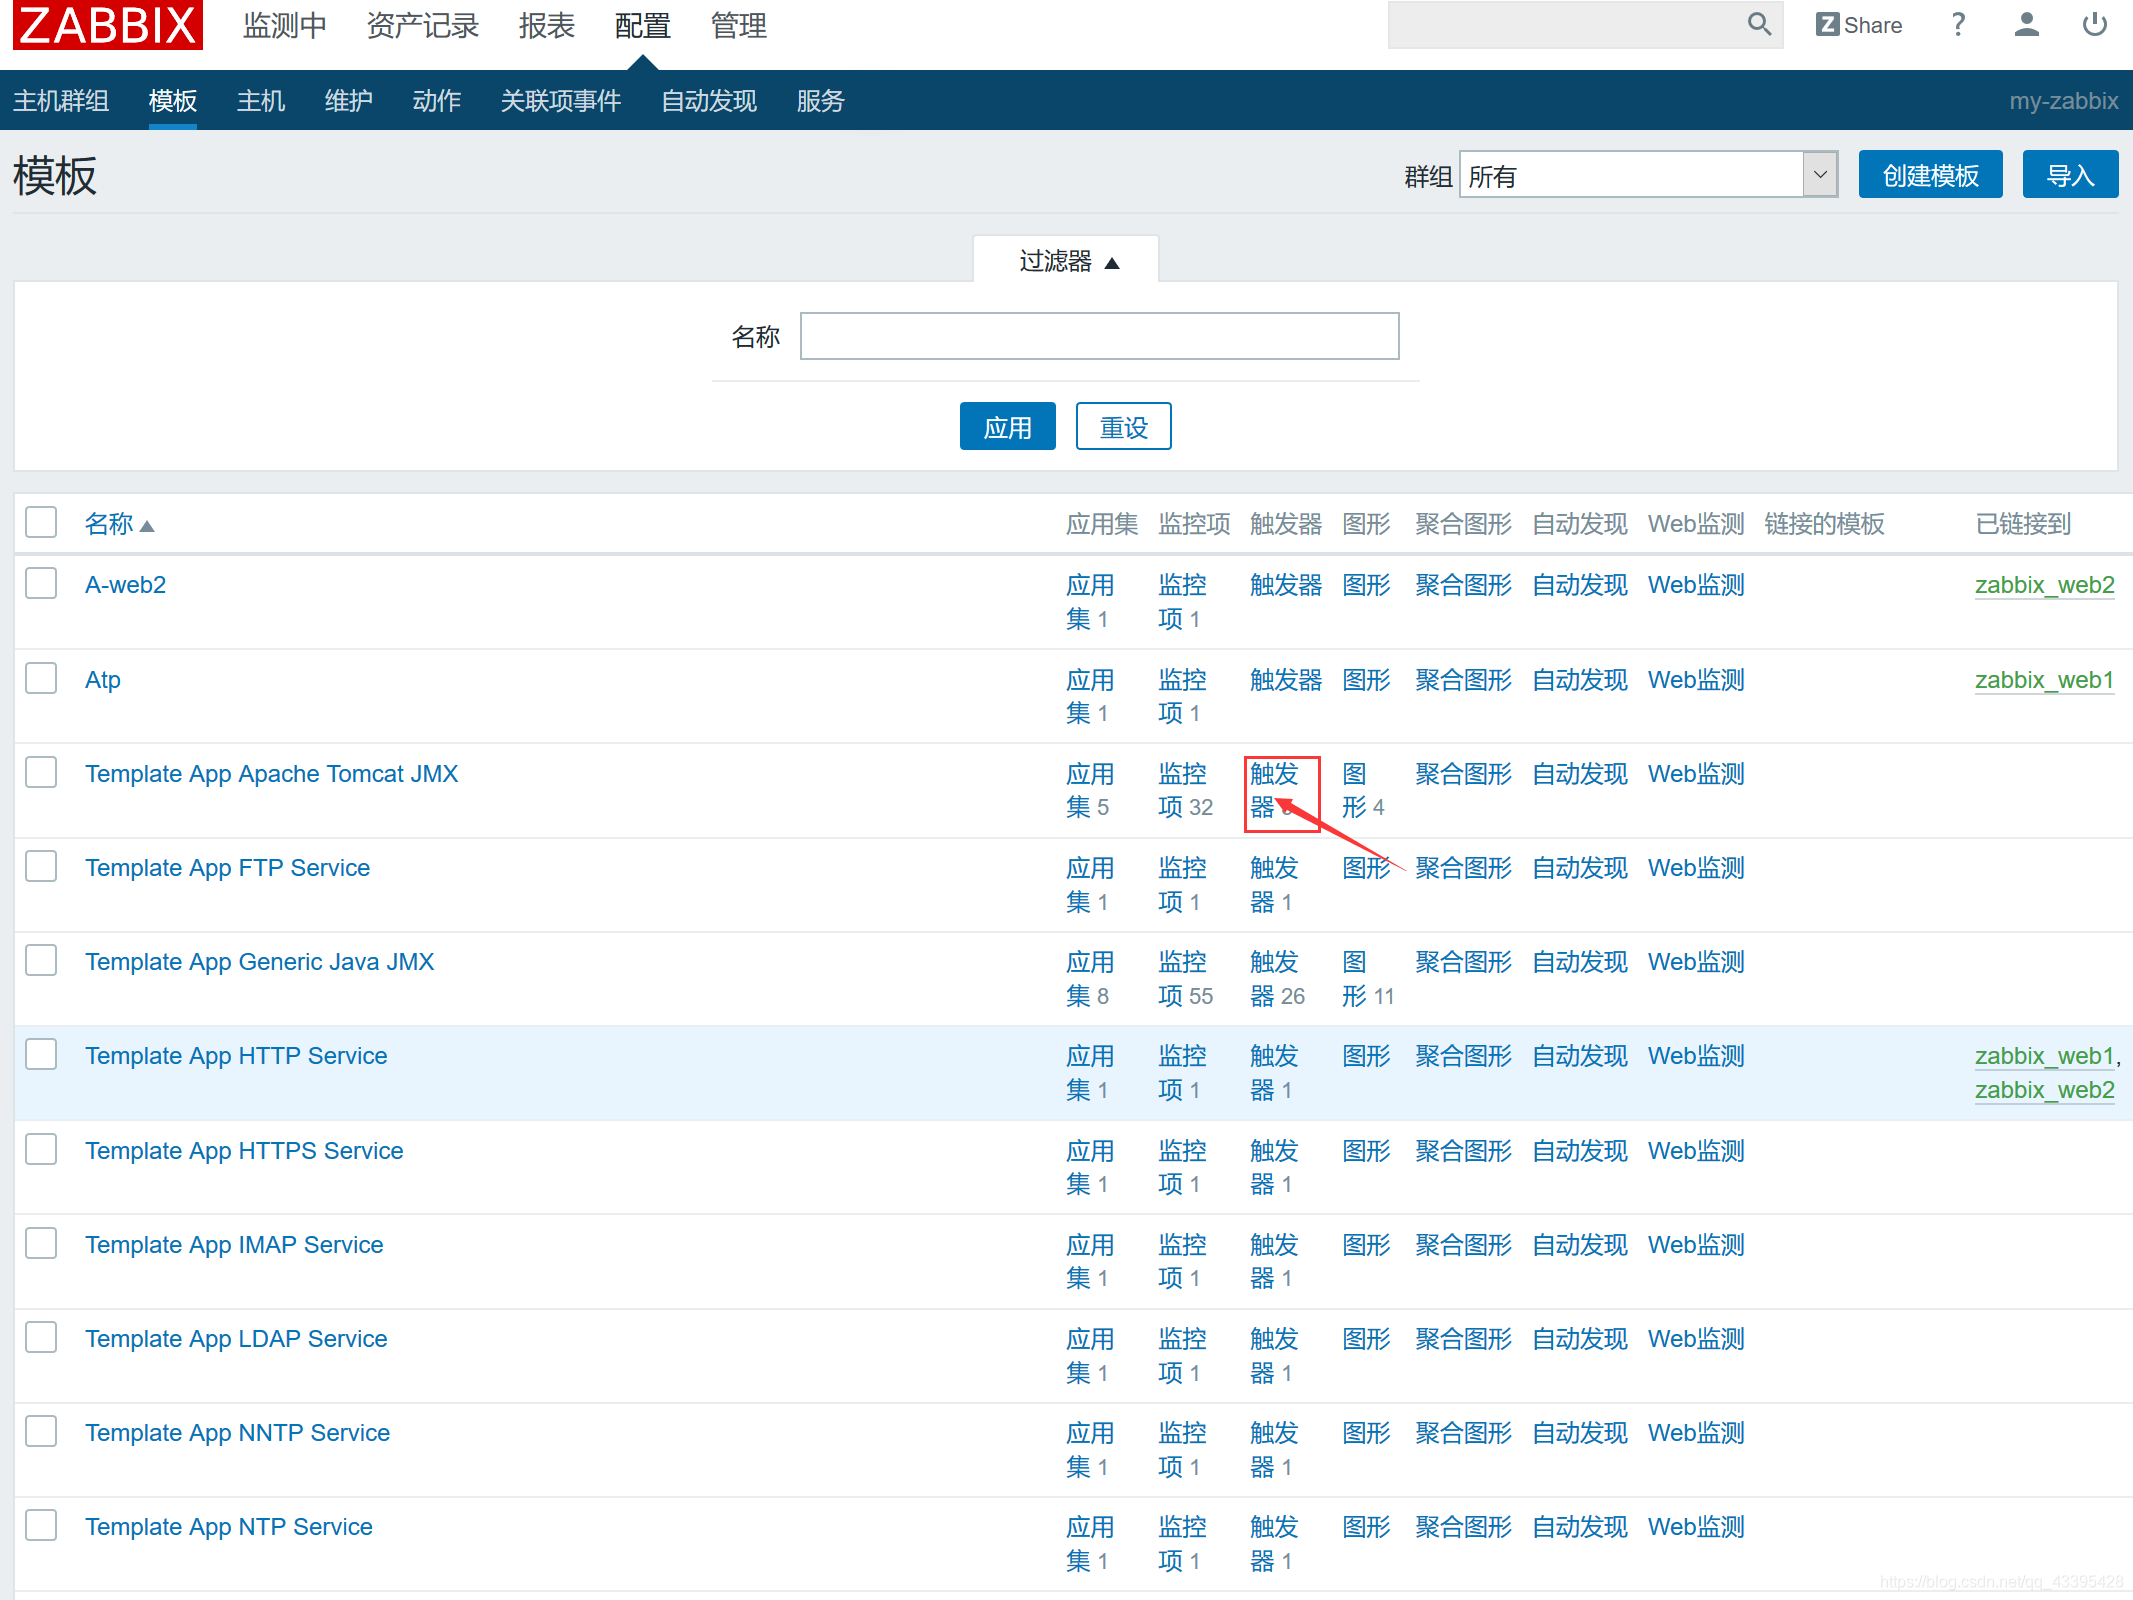Open Template App NTP Service link
This screenshot has width=2133, height=1600.
[x=229, y=1527]
